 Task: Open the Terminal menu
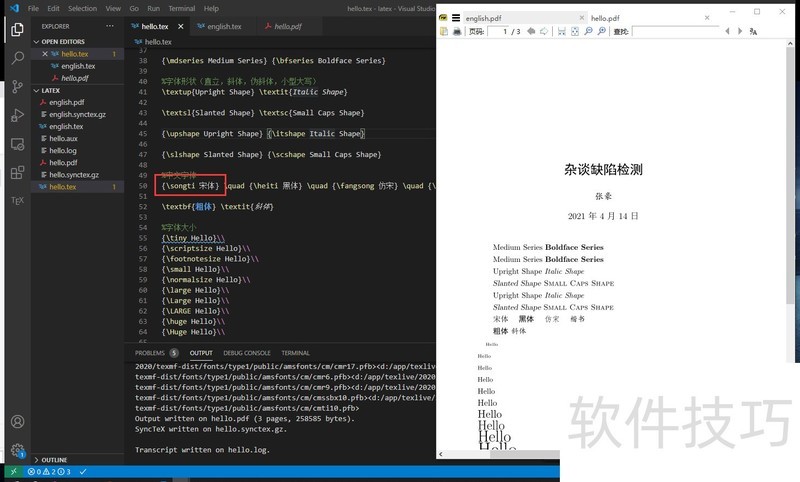181,8
